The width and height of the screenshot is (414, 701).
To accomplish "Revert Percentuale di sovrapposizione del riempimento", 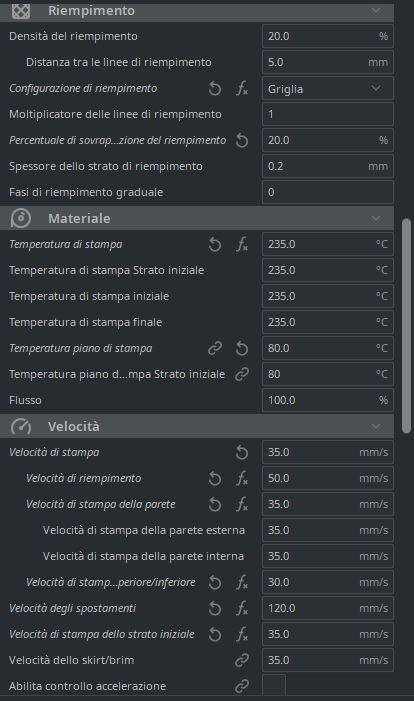I will [x=242, y=140].
